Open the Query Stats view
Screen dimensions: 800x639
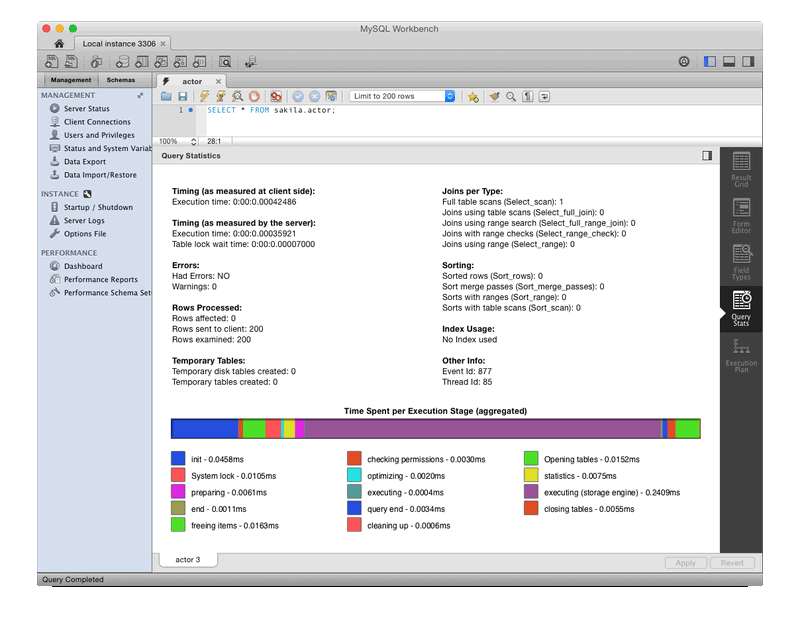tap(741, 309)
